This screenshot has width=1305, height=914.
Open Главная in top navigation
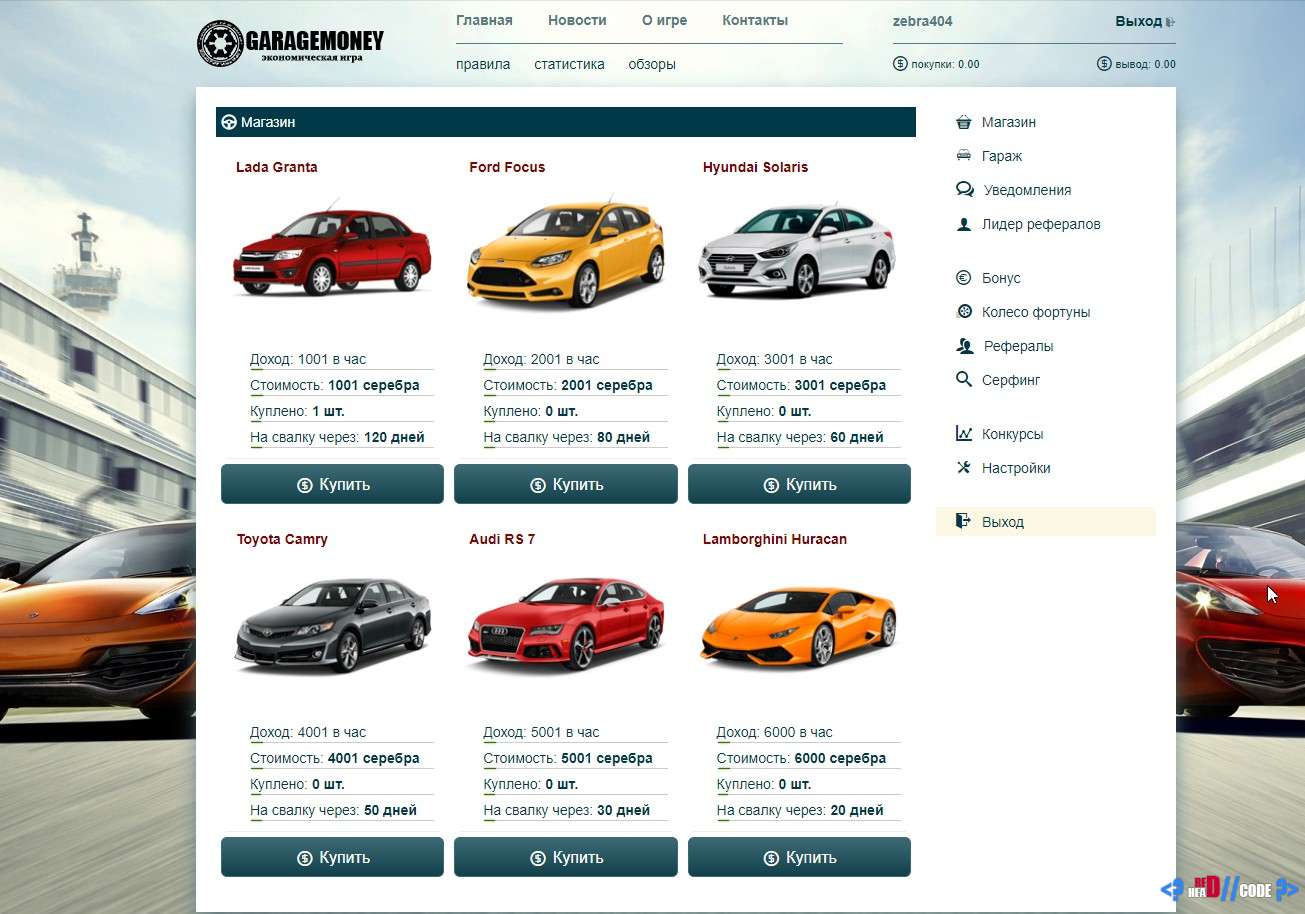tap(484, 20)
